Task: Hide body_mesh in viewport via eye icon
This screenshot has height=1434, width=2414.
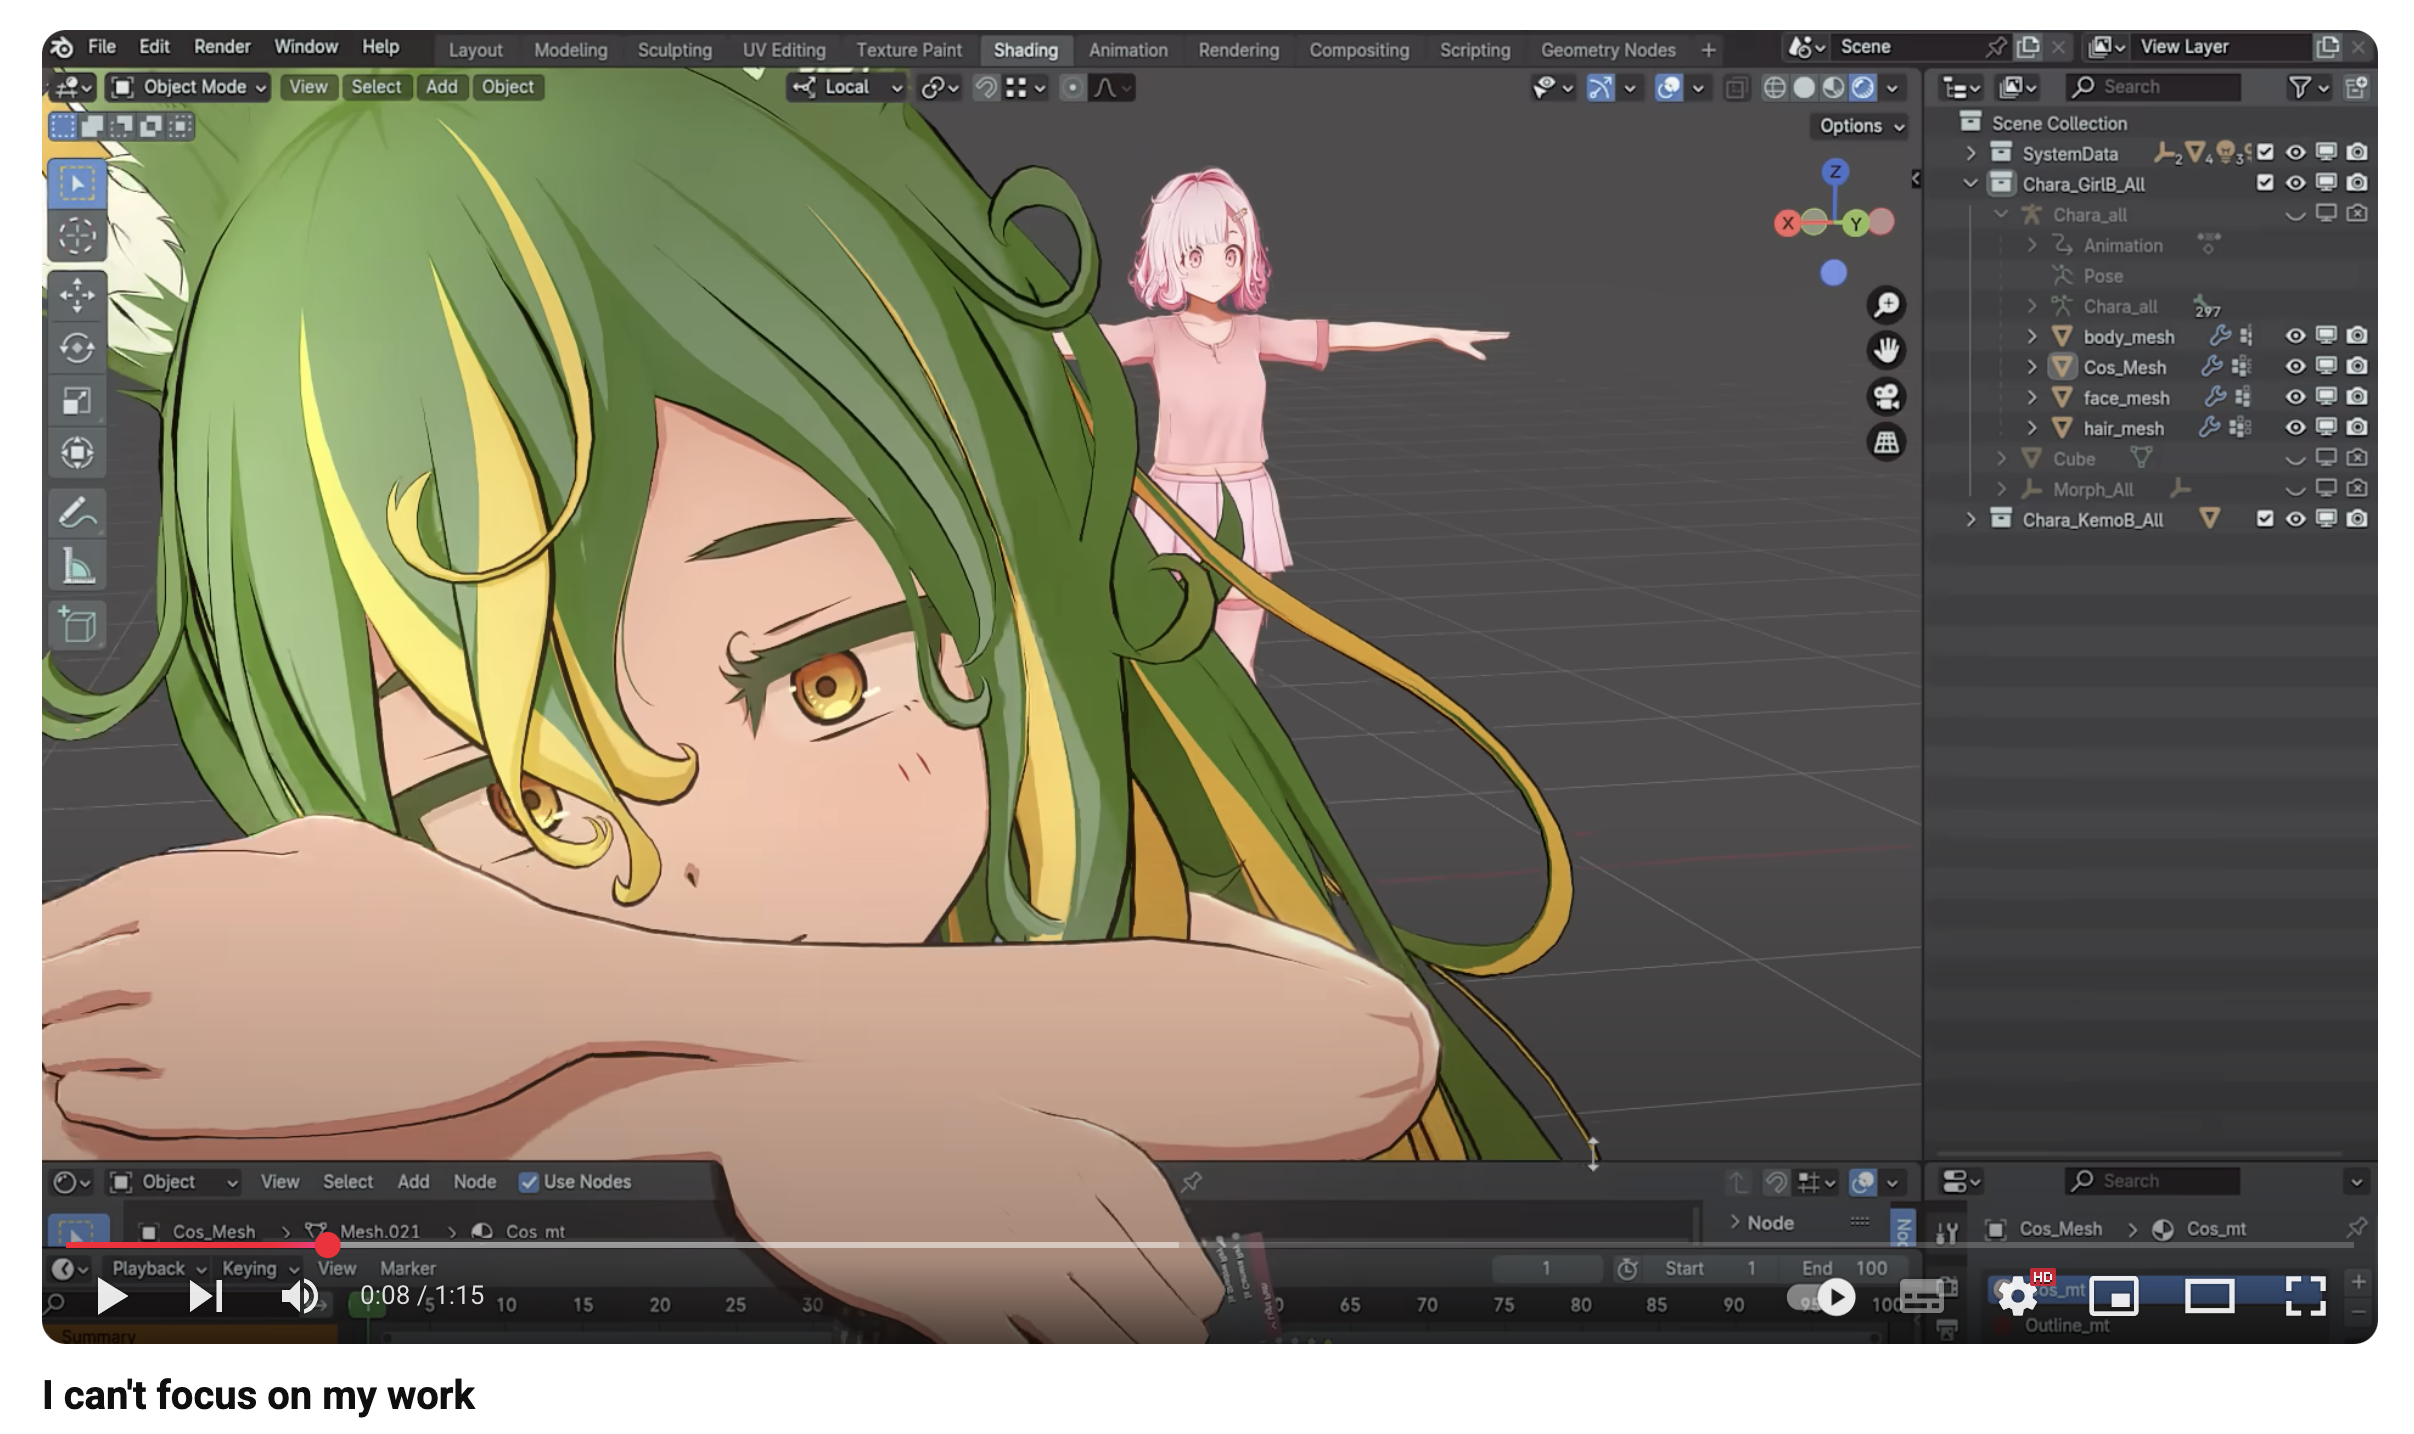Action: pyautogui.click(x=2296, y=336)
